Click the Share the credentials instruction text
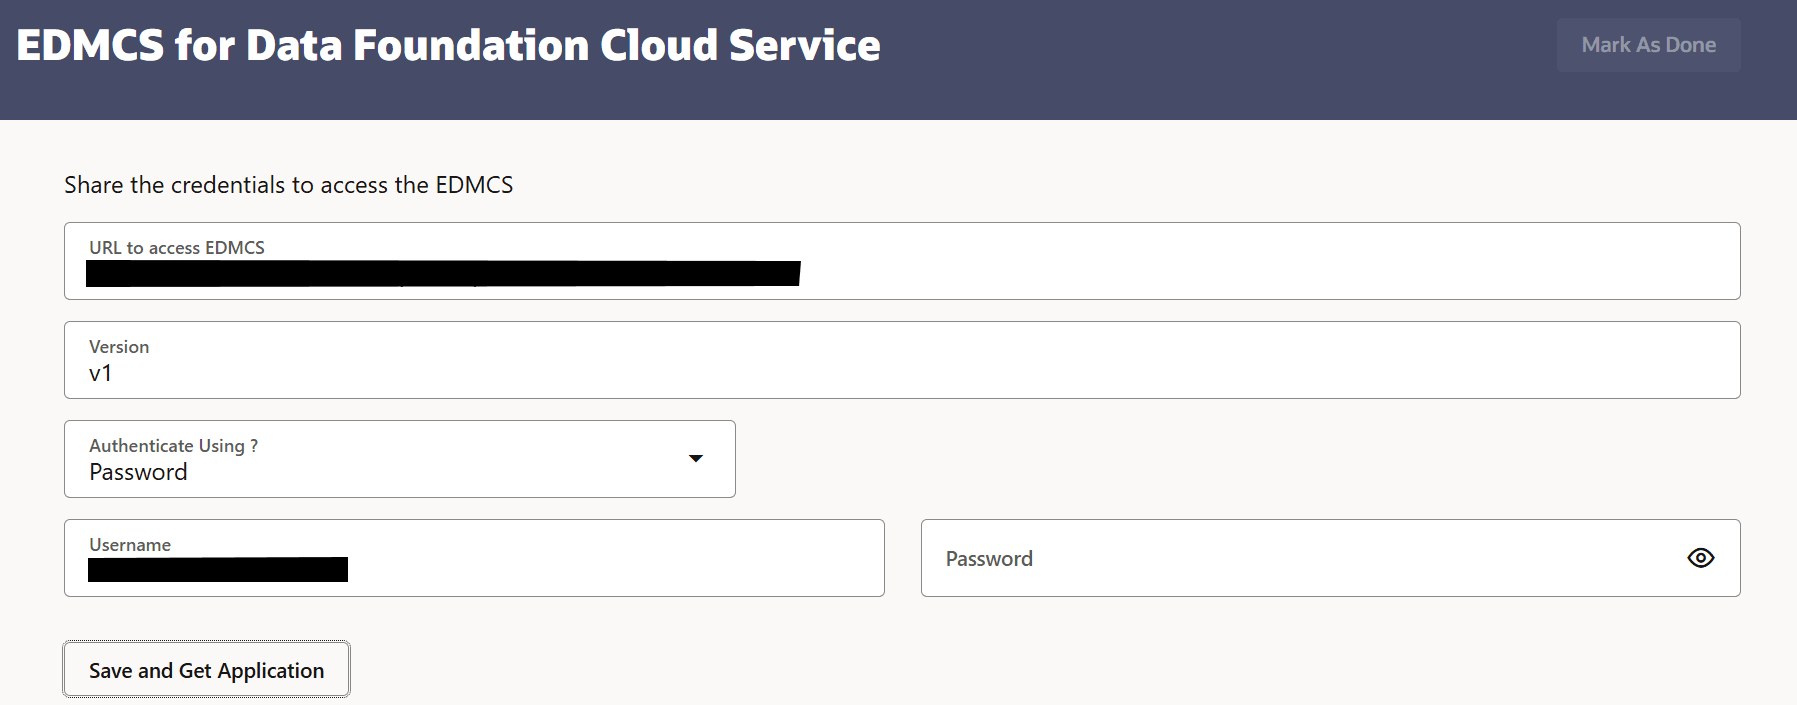 (288, 185)
